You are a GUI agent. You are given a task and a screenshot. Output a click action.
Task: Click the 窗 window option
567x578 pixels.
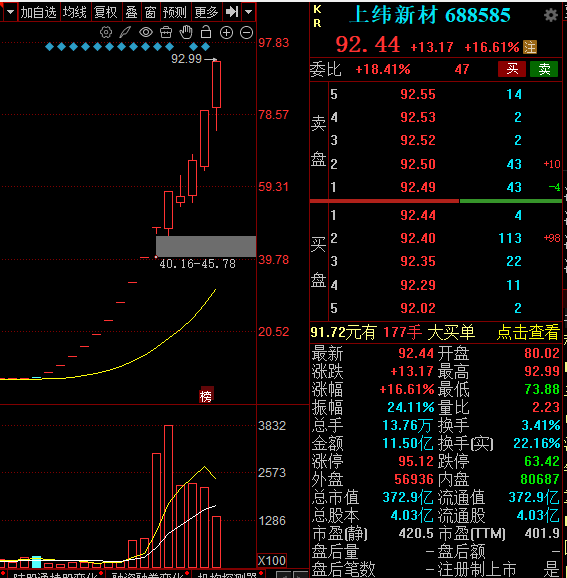(150, 12)
